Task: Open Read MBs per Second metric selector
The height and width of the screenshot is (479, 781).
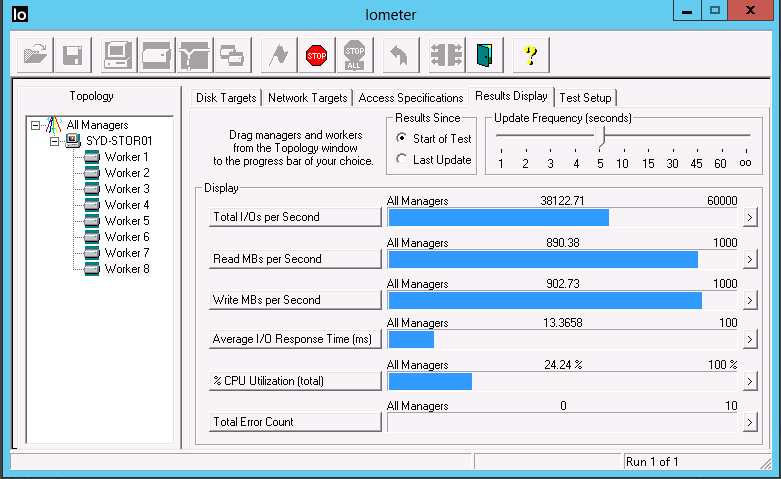Action: pos(295,259)
